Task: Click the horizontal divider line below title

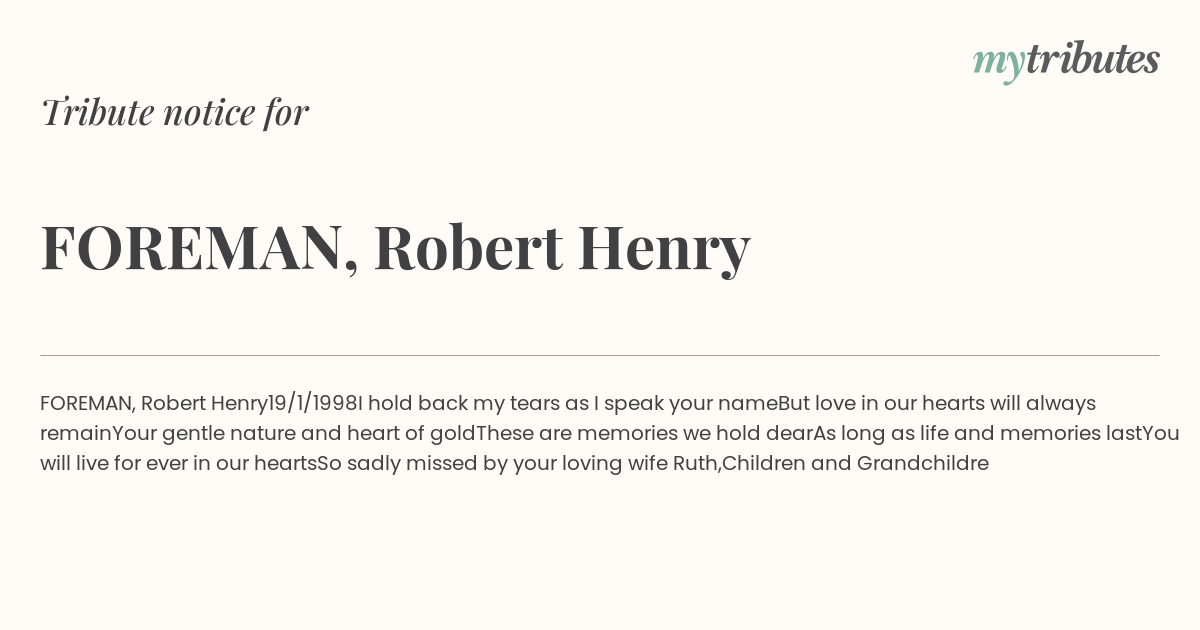Action: click(x=600, y=355)
